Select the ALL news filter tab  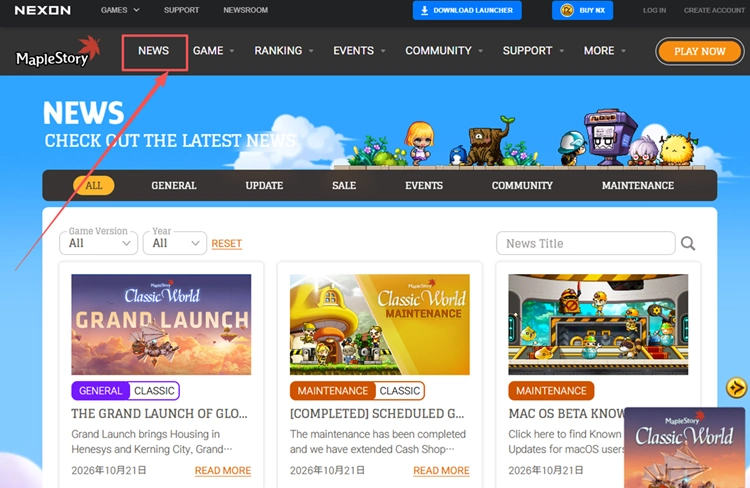click(94, 186)
